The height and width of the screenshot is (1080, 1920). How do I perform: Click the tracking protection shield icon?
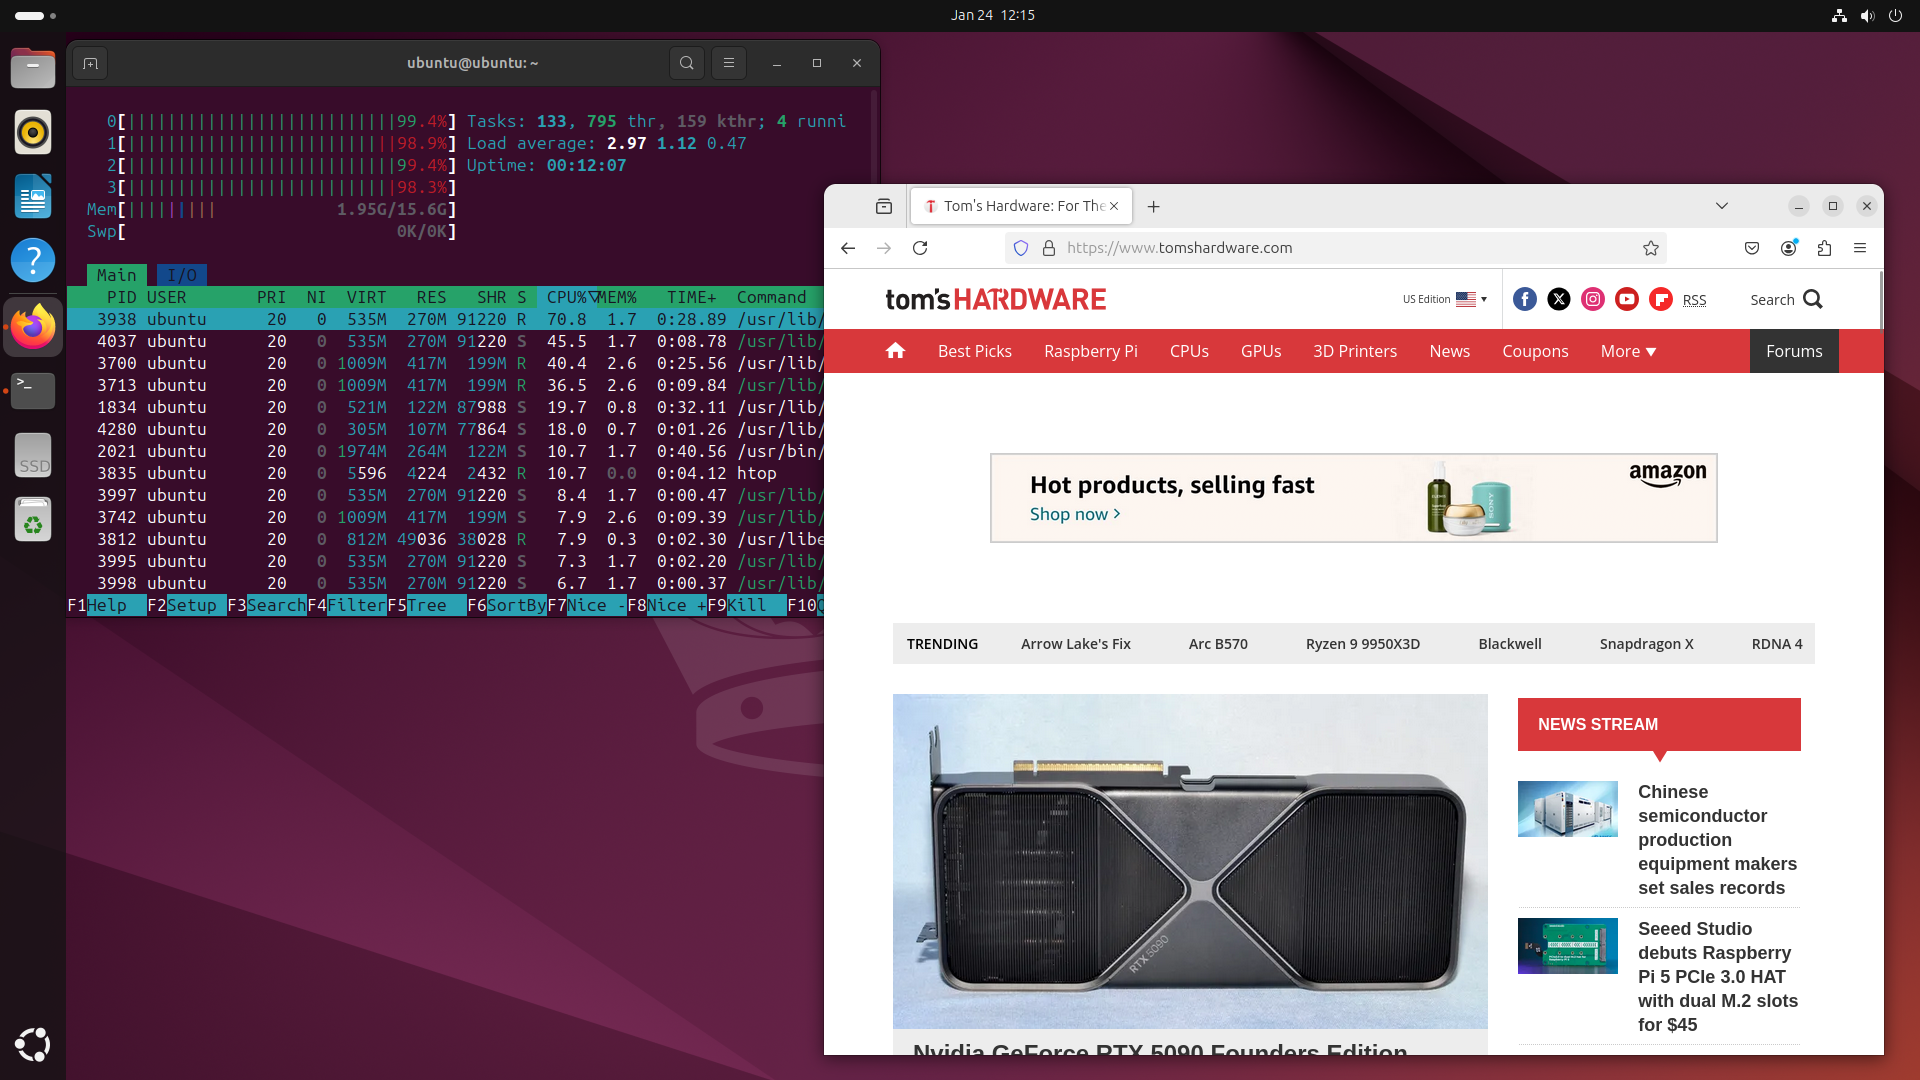(1021, 248)
